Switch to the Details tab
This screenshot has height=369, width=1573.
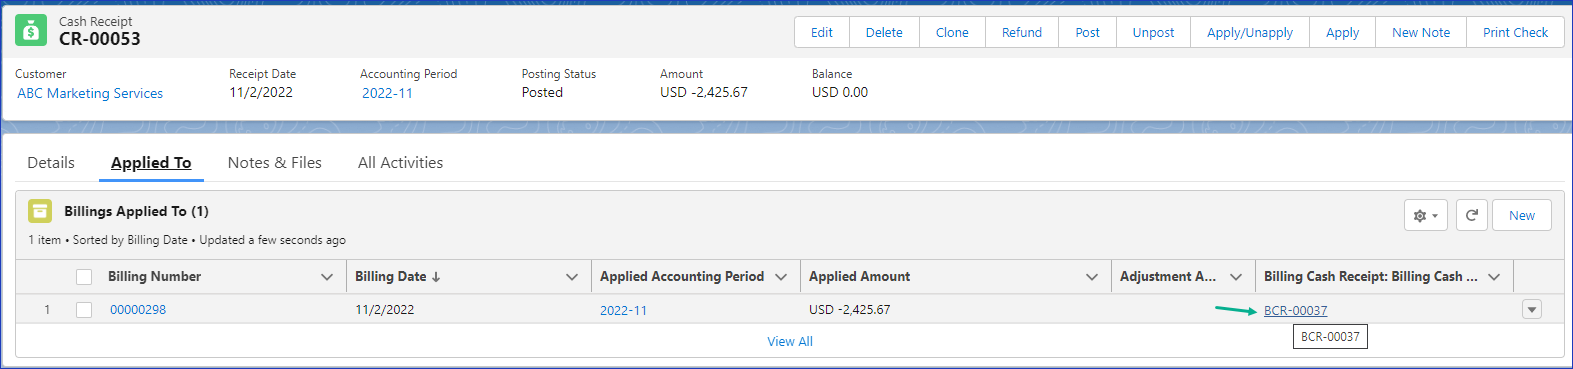51,163
